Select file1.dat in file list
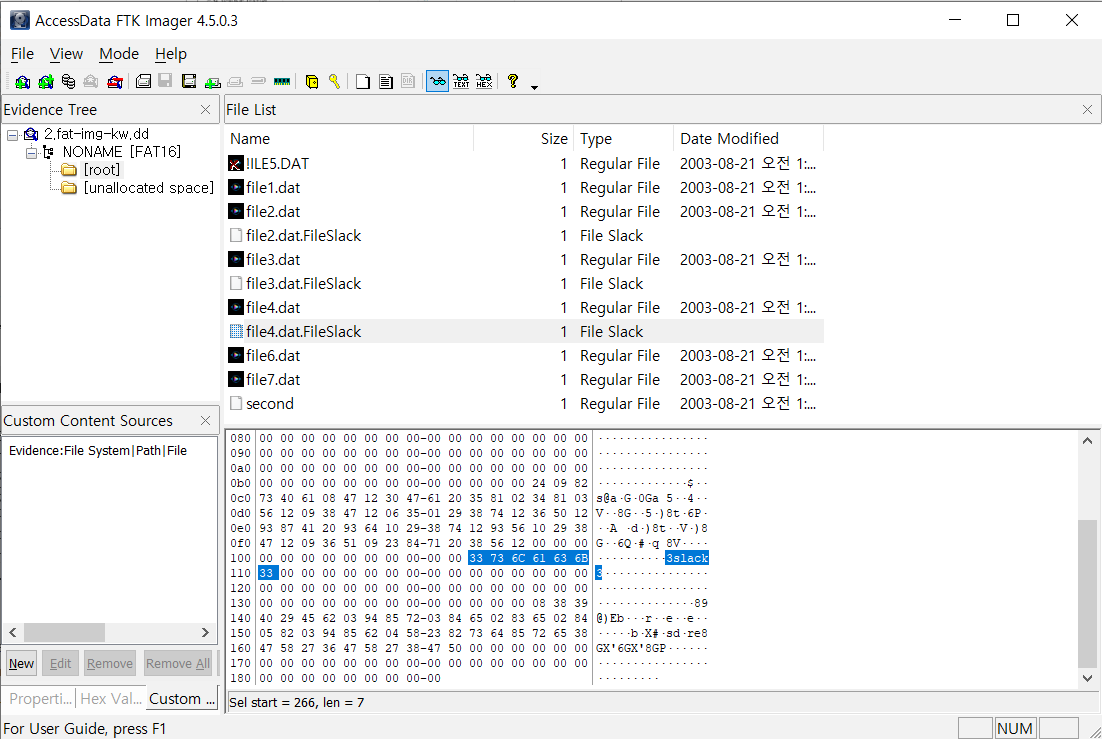 273,188
